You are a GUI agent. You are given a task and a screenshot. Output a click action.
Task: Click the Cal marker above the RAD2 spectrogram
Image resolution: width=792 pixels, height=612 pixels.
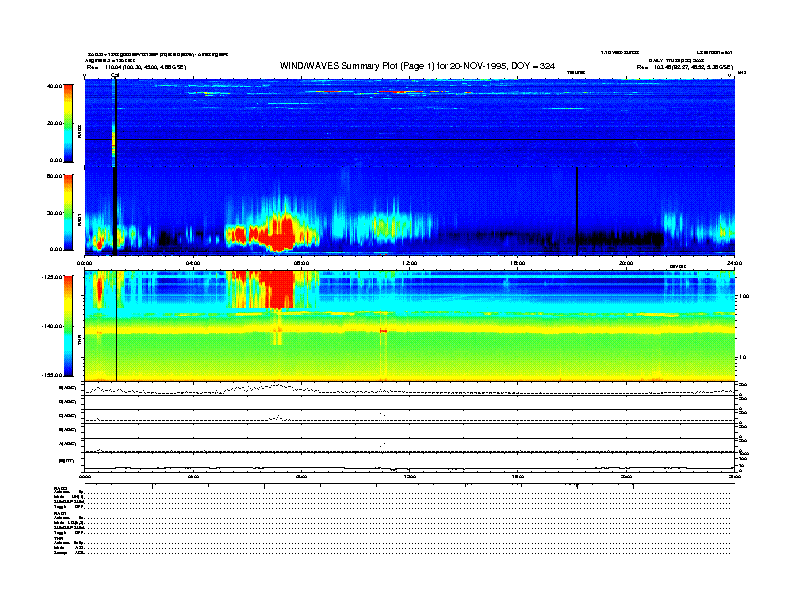(x=115, y=75)
